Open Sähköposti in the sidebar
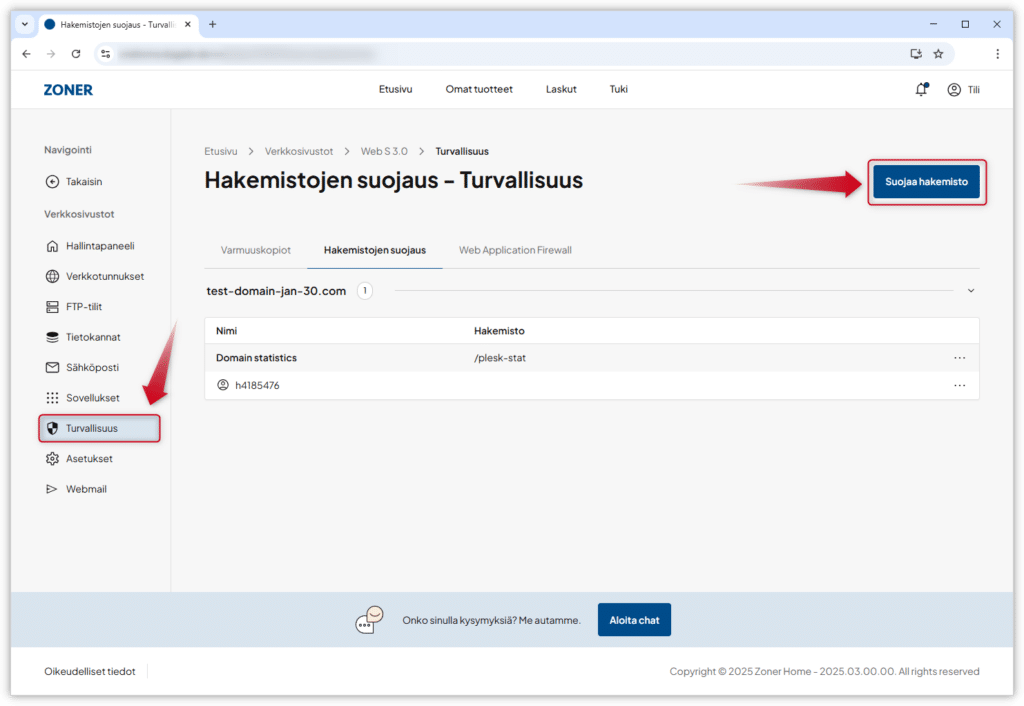 (x=91, y=368)
